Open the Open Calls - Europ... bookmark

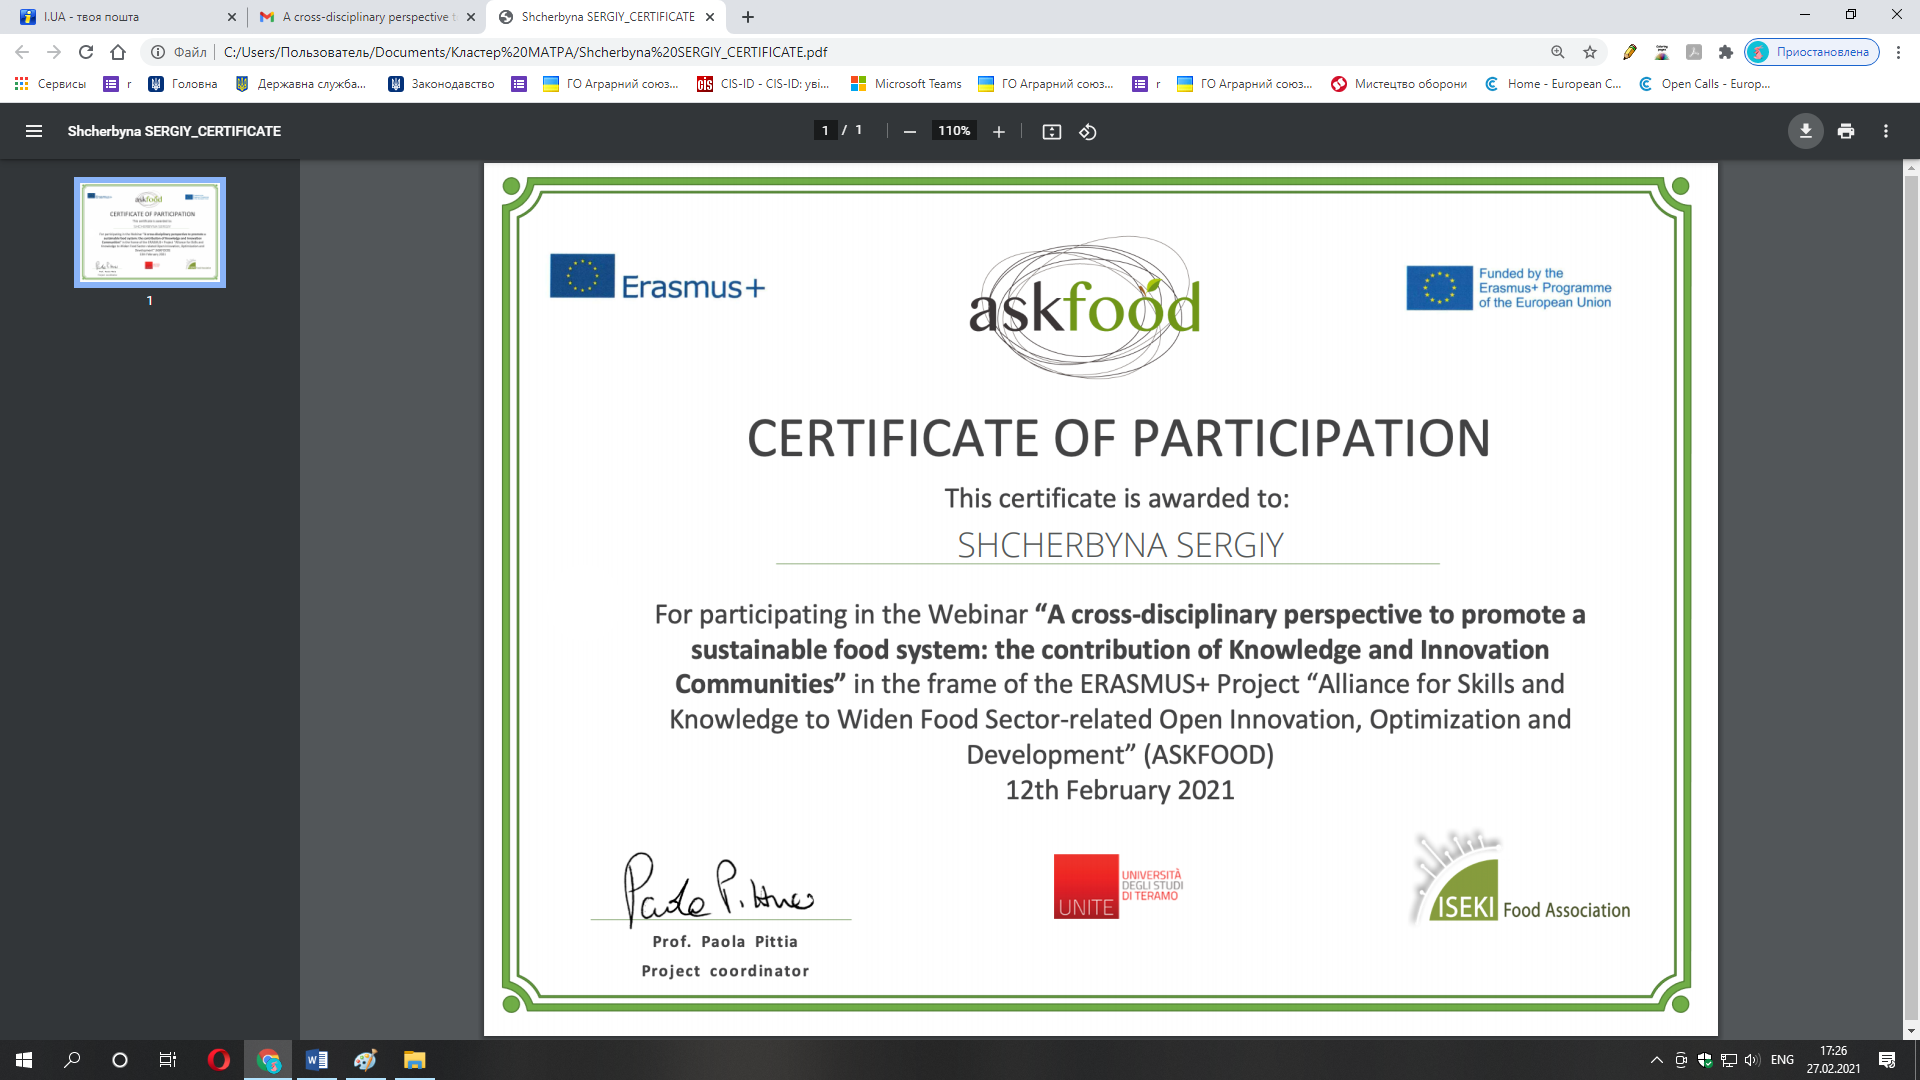pos(1705,84)
